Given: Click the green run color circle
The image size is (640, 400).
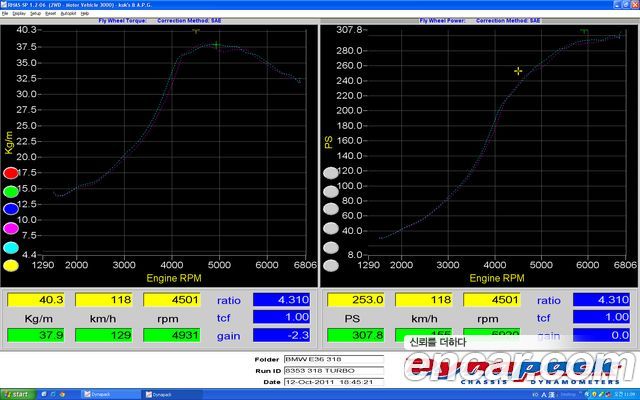Looking at the screenshot, I should click(11, 191).
